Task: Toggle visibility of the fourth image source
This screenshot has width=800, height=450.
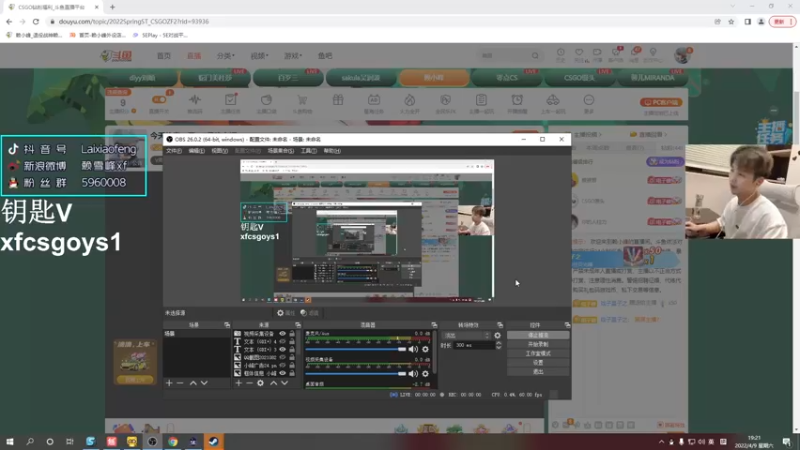Action: click(x=282, y=358)
